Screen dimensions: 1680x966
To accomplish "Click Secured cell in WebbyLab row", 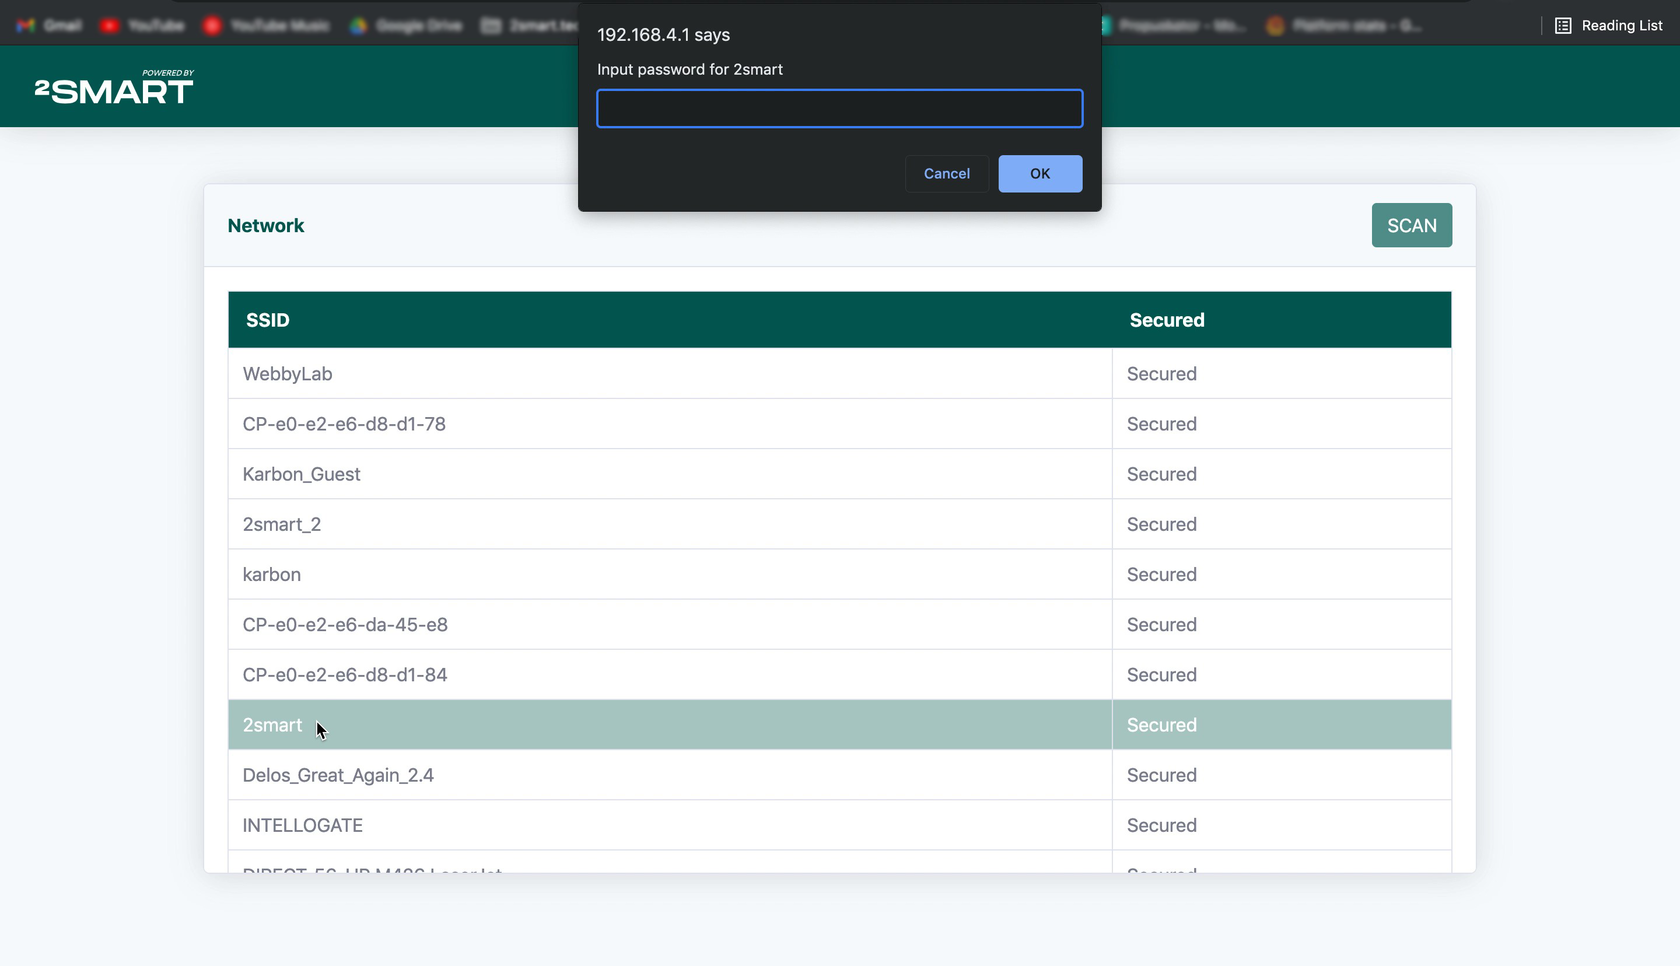I will 1282,374.
